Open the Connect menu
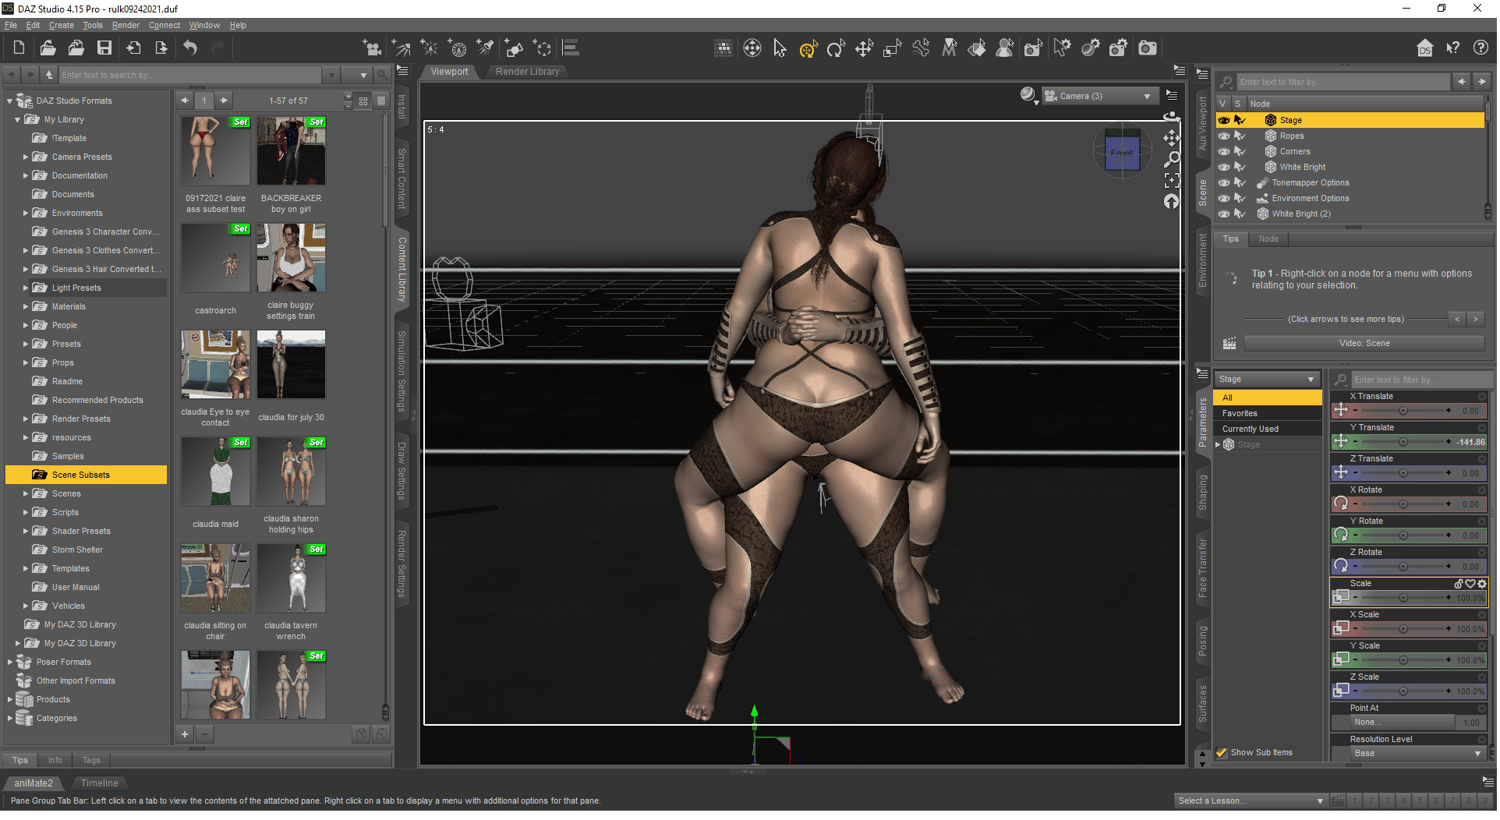 (x=164, y=25)
